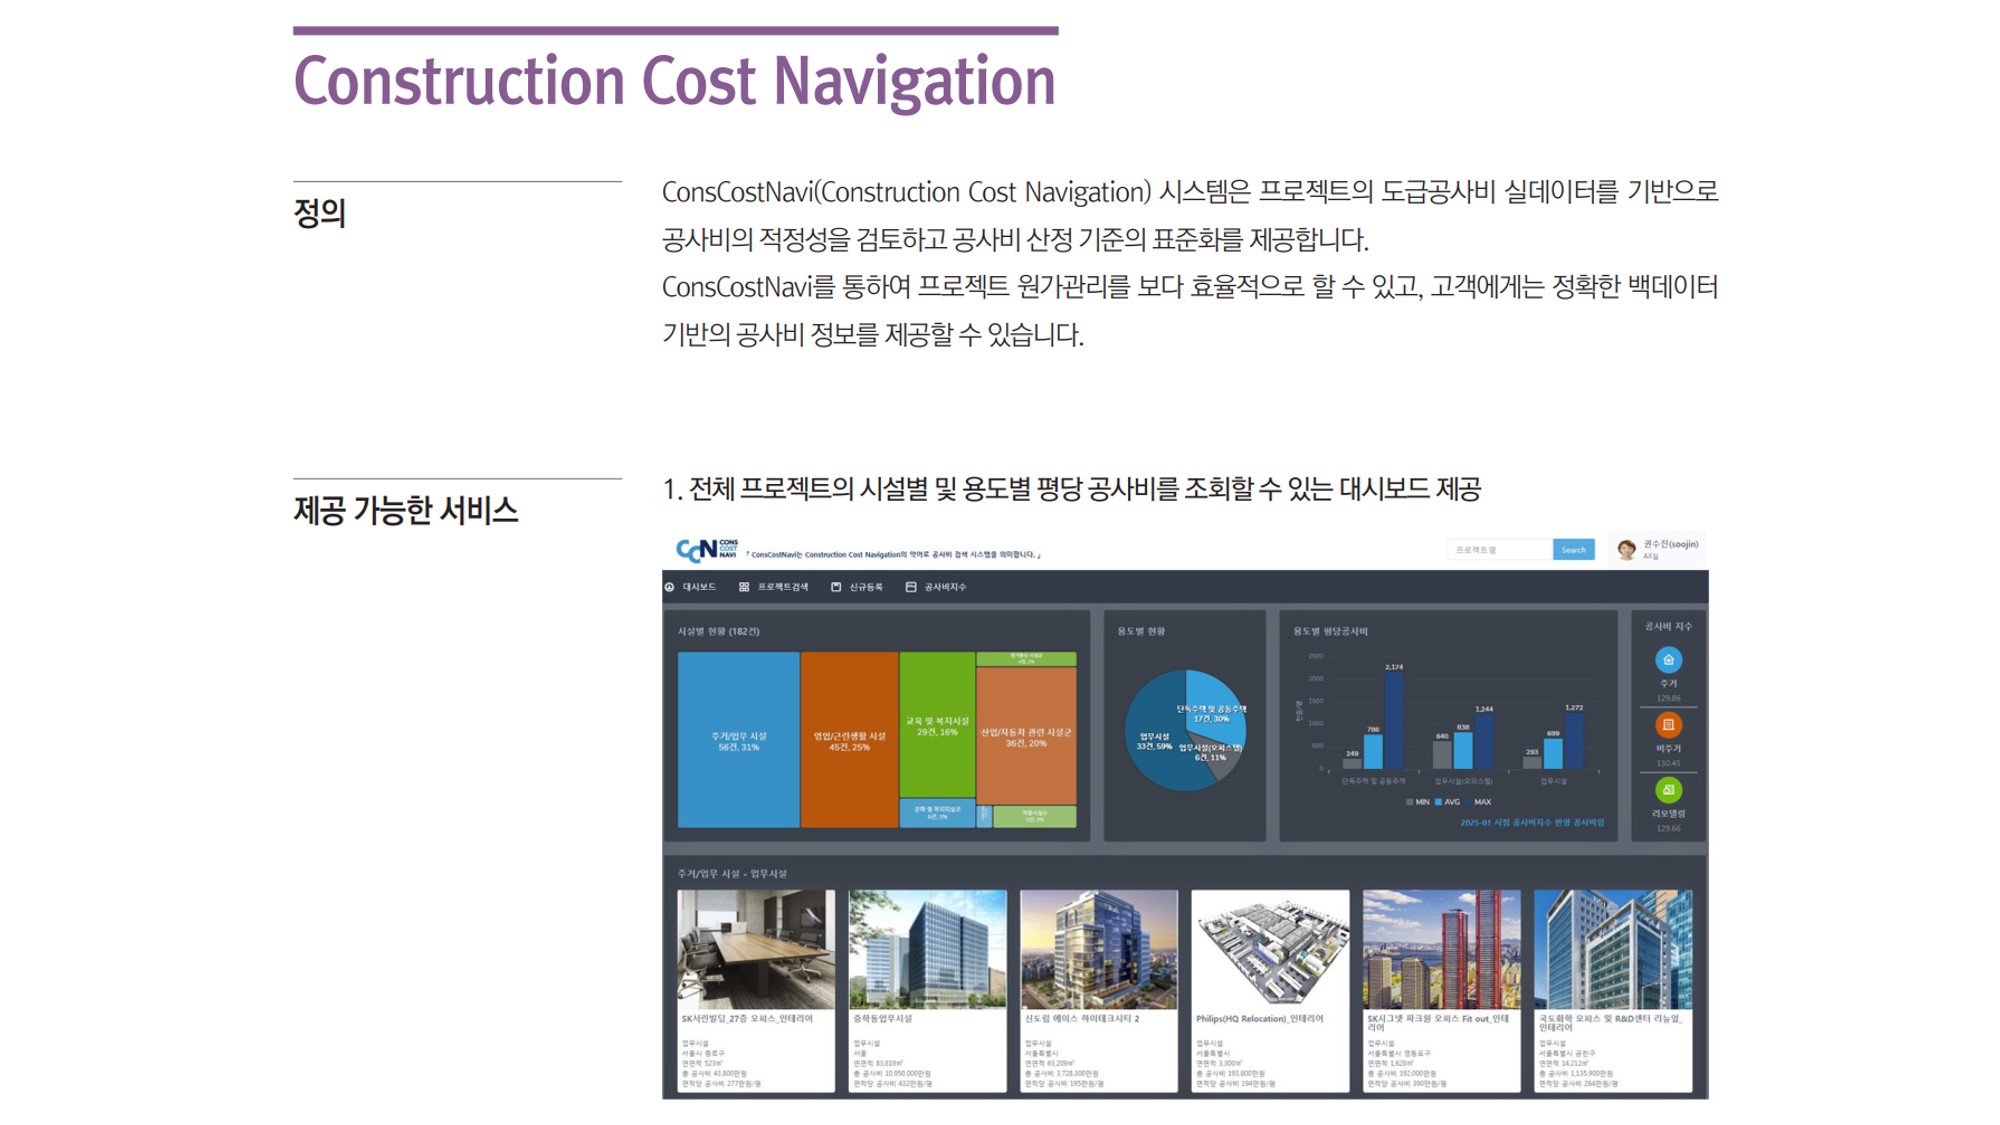
Task: Click the 공사비지수 index icon
Action: tap(911, 587)
